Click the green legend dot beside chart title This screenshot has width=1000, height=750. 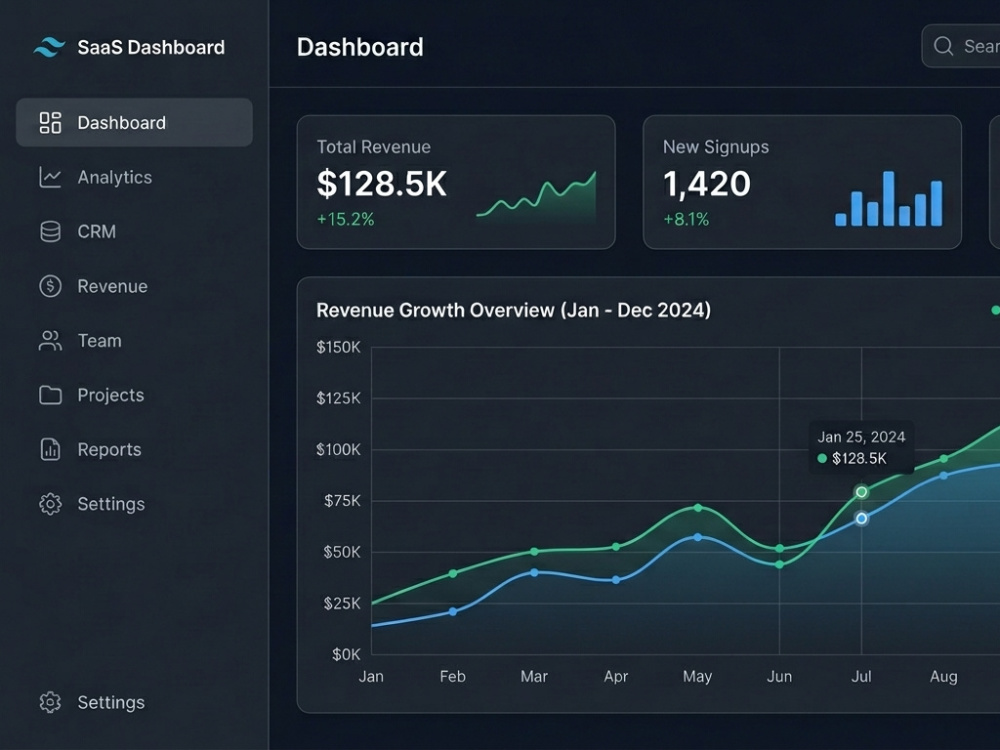pos(996,310)
